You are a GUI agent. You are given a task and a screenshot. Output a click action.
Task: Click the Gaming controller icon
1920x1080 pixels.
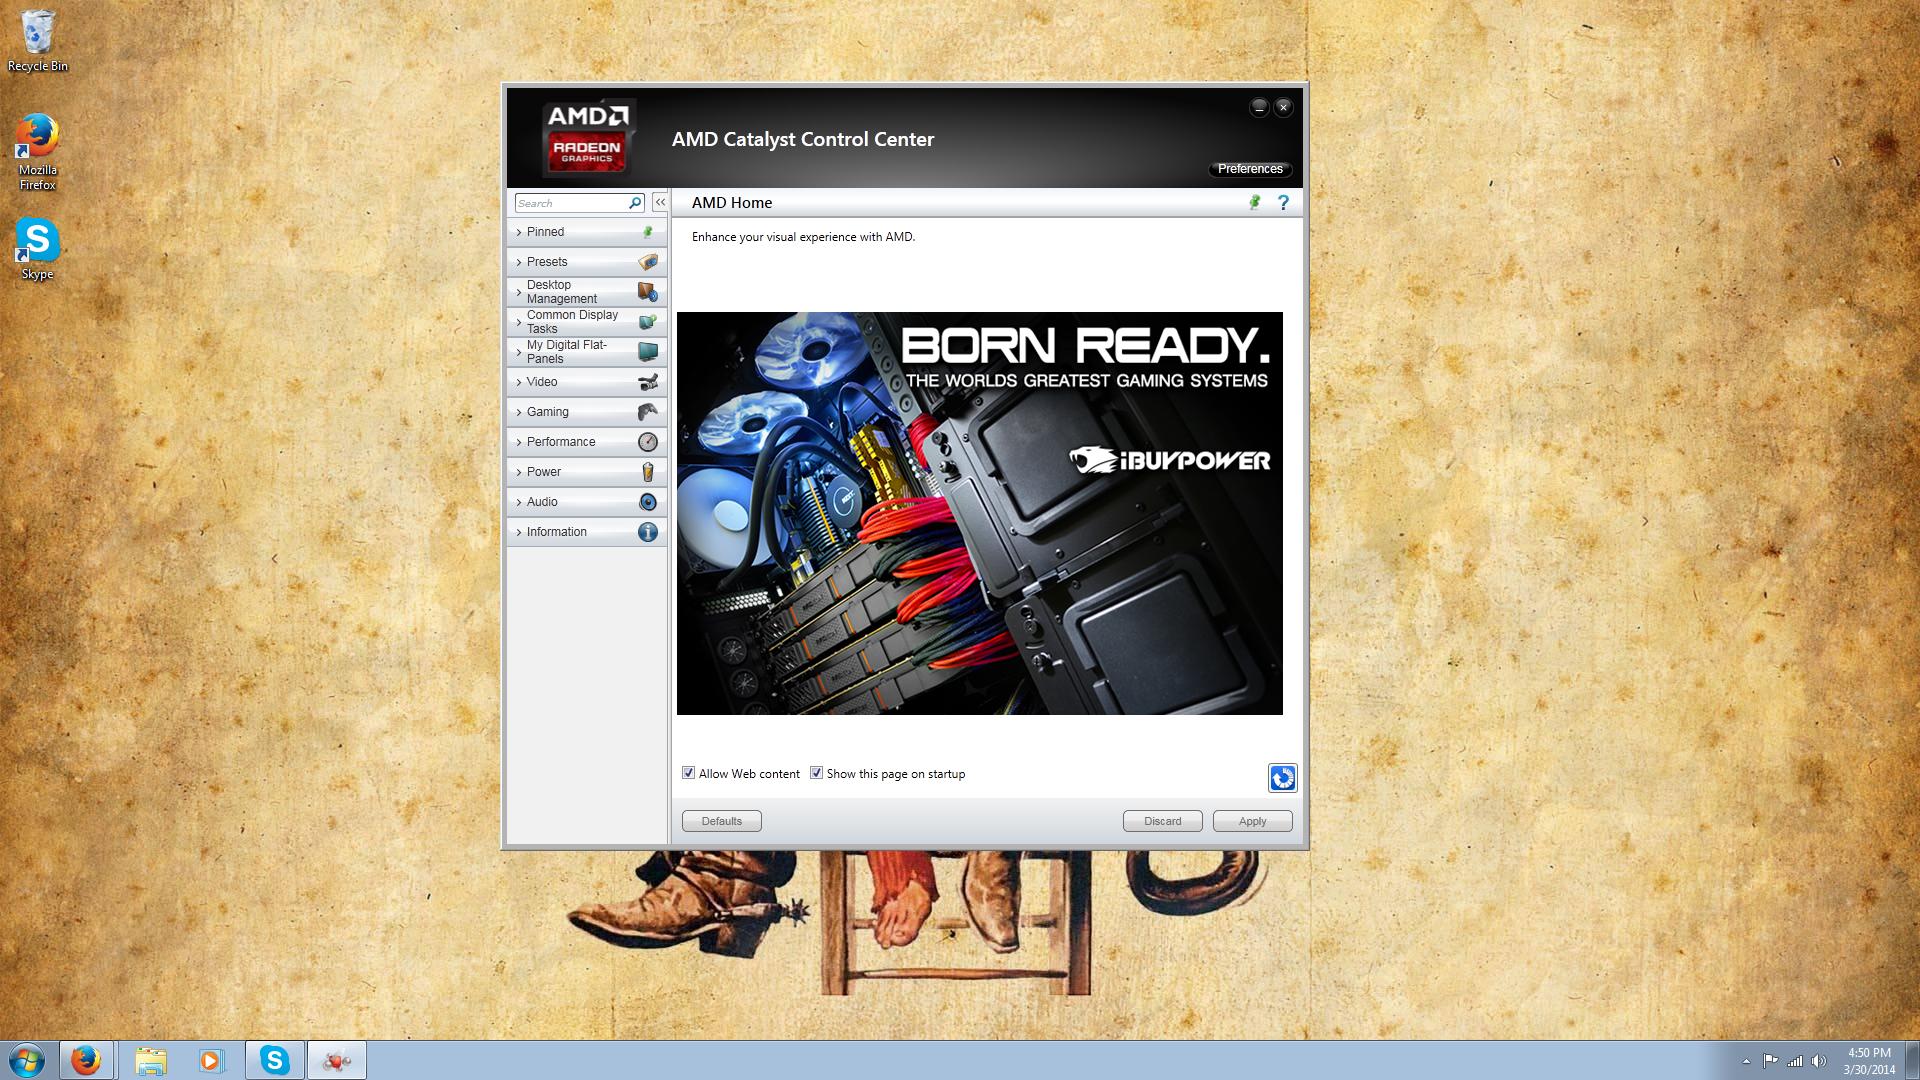(x=648, y=412)
